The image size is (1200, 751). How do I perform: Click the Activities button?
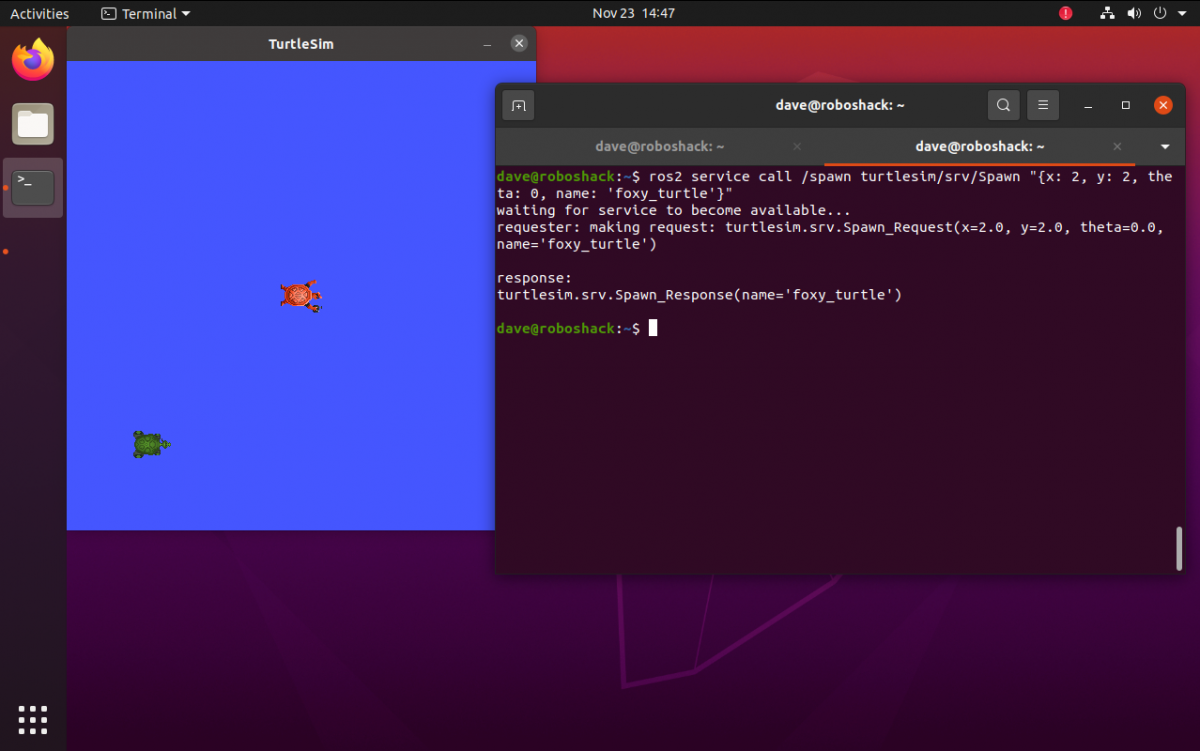[x=40, y=14]
